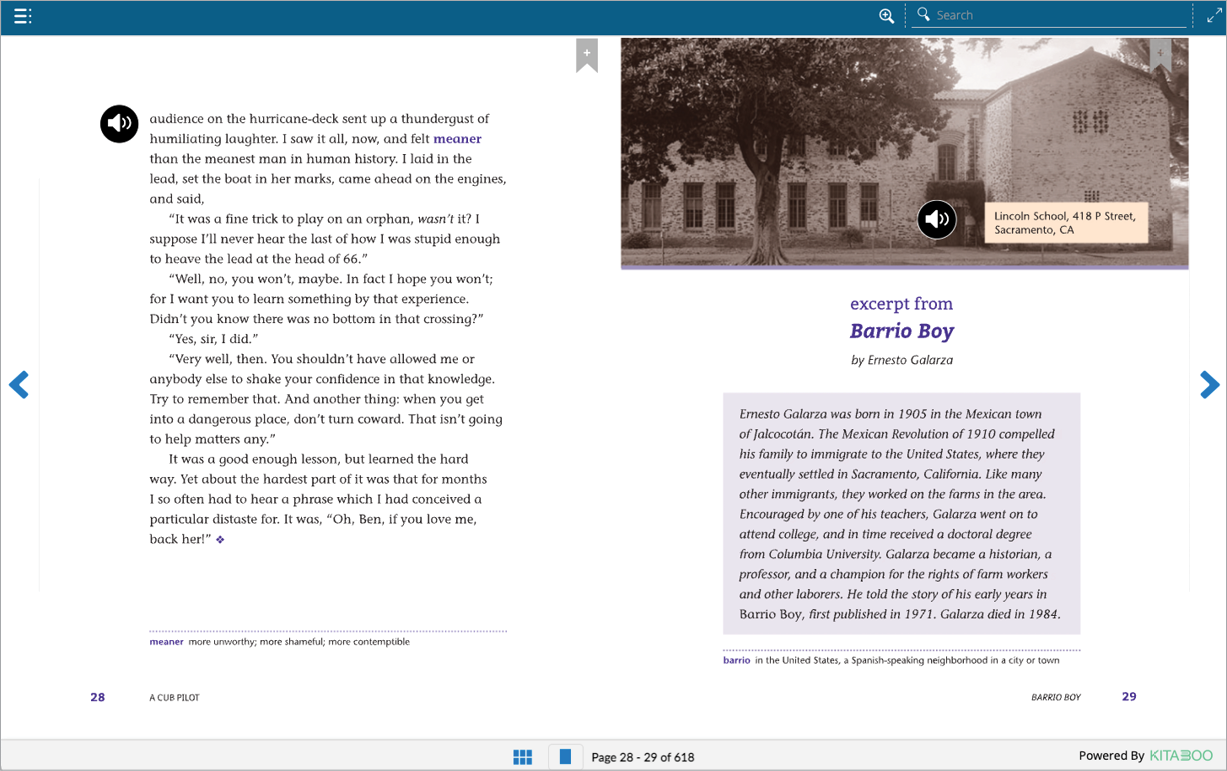The height and width of the screenshot is (771, 1227).
Task: Click the 'meaner' footnote definition on page 28
Action: click(x=279, y=642)
